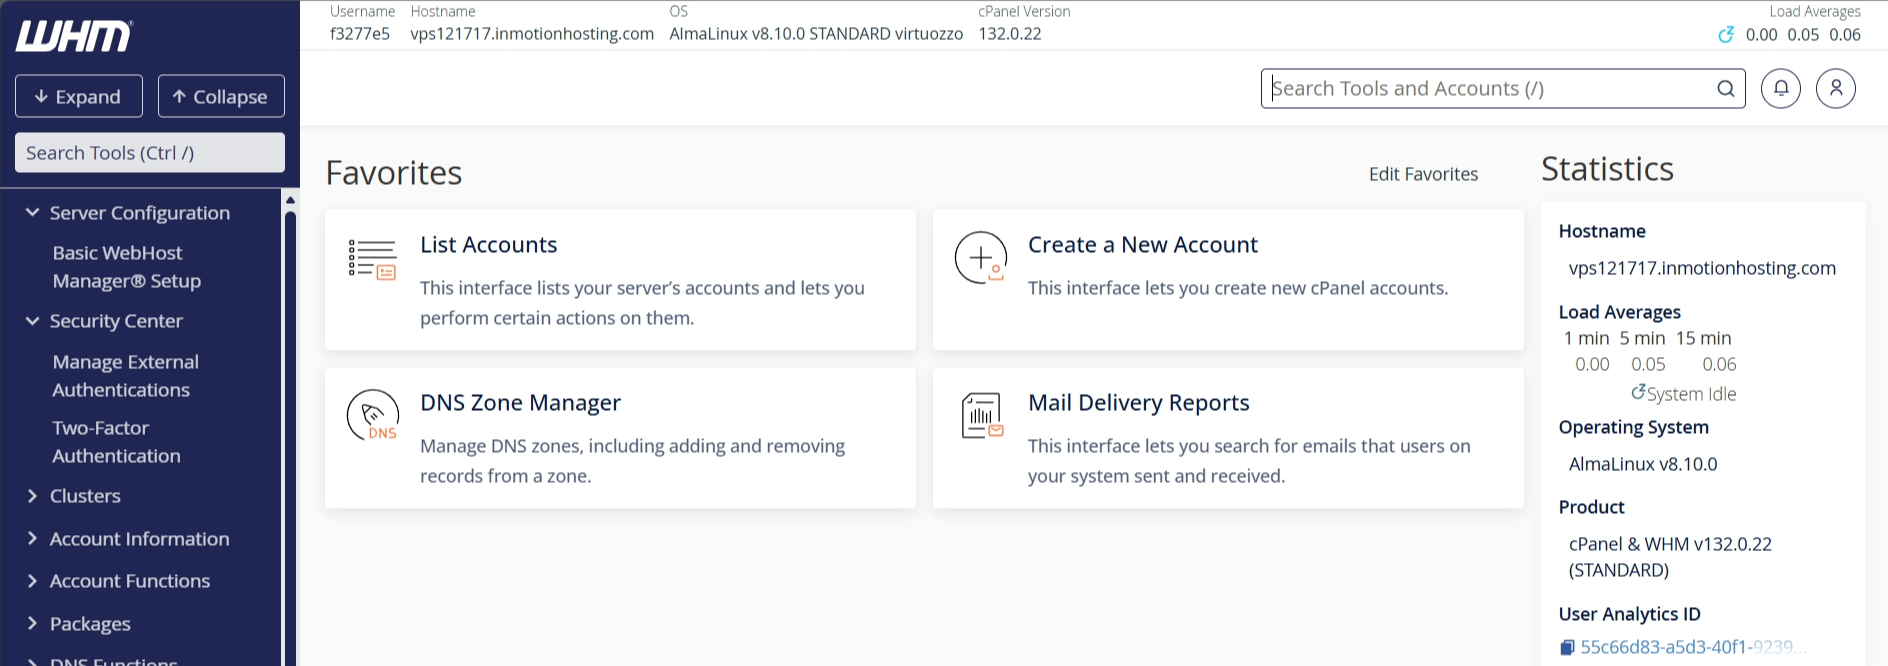
Task: Focus the Search Tools sidebar field
Action: 150,153
